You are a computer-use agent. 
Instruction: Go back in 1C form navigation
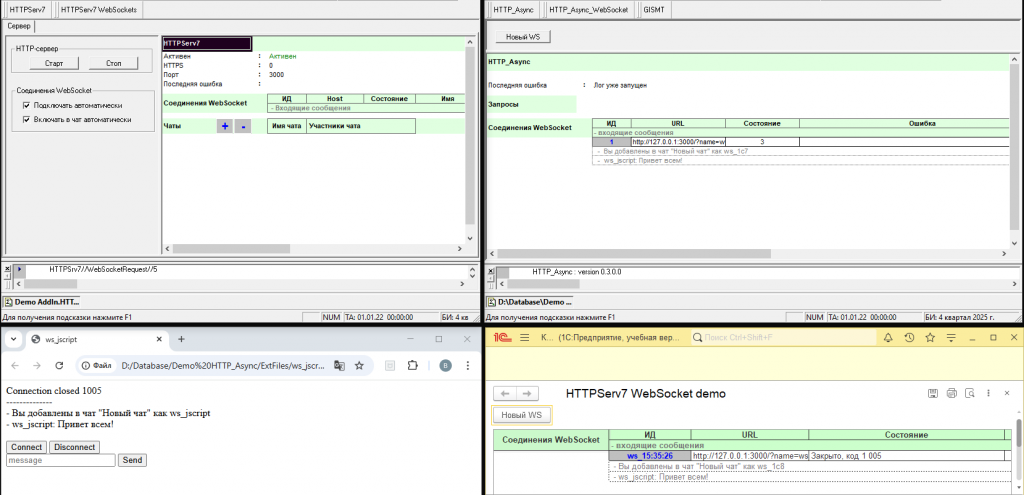pos(505,393)
